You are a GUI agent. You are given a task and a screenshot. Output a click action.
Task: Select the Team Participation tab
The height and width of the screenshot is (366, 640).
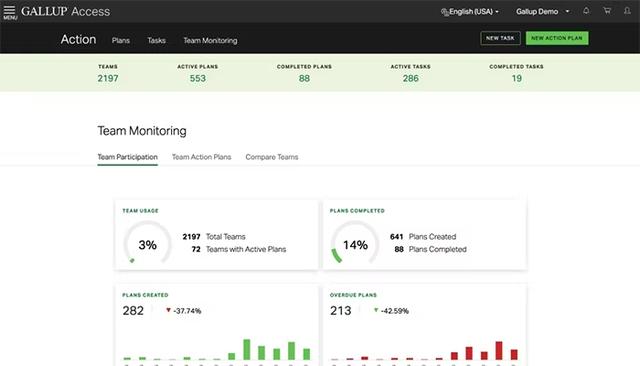click(x=127, y=157)
